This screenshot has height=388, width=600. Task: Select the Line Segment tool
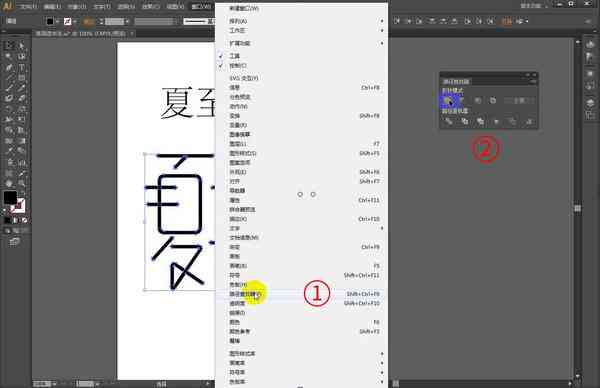tap(9, 78)
